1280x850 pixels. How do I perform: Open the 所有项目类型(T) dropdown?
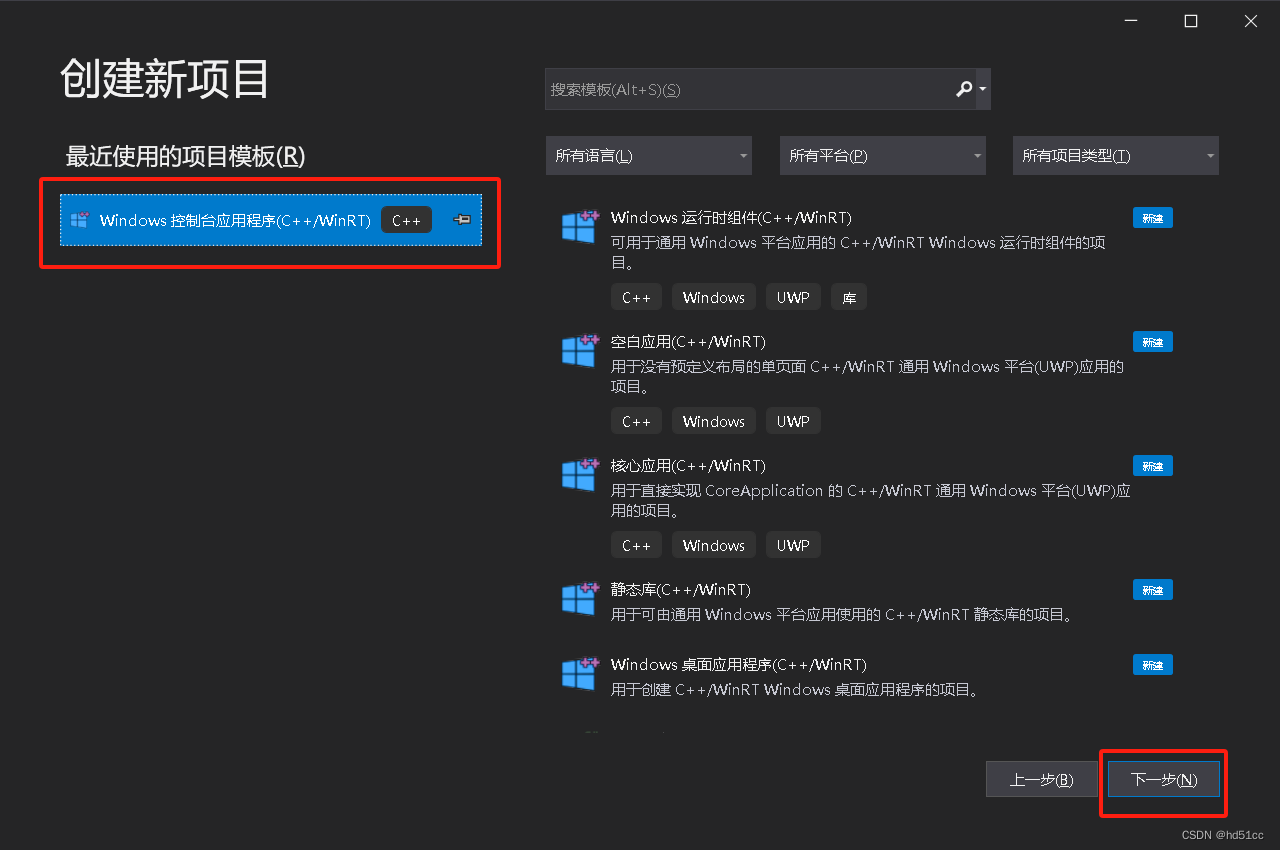[1115, 155]
